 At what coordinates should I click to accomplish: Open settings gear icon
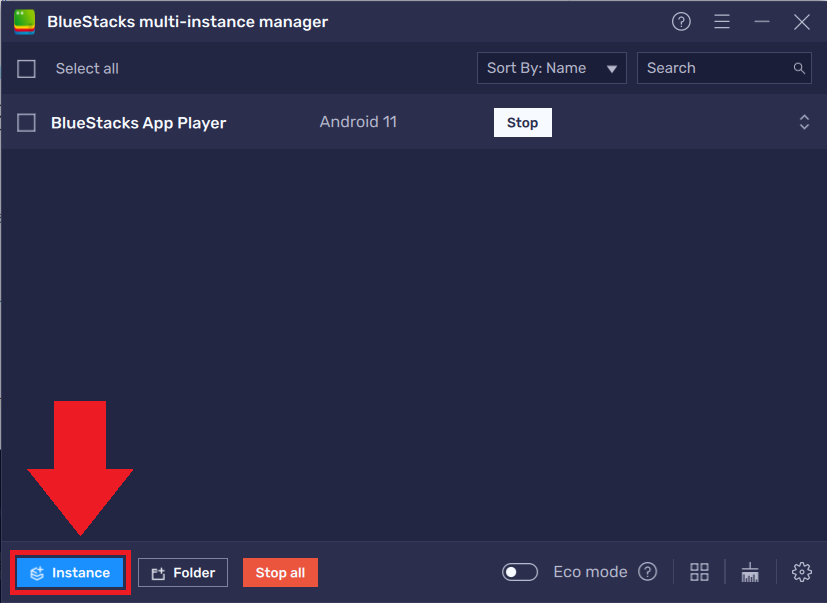802,572
